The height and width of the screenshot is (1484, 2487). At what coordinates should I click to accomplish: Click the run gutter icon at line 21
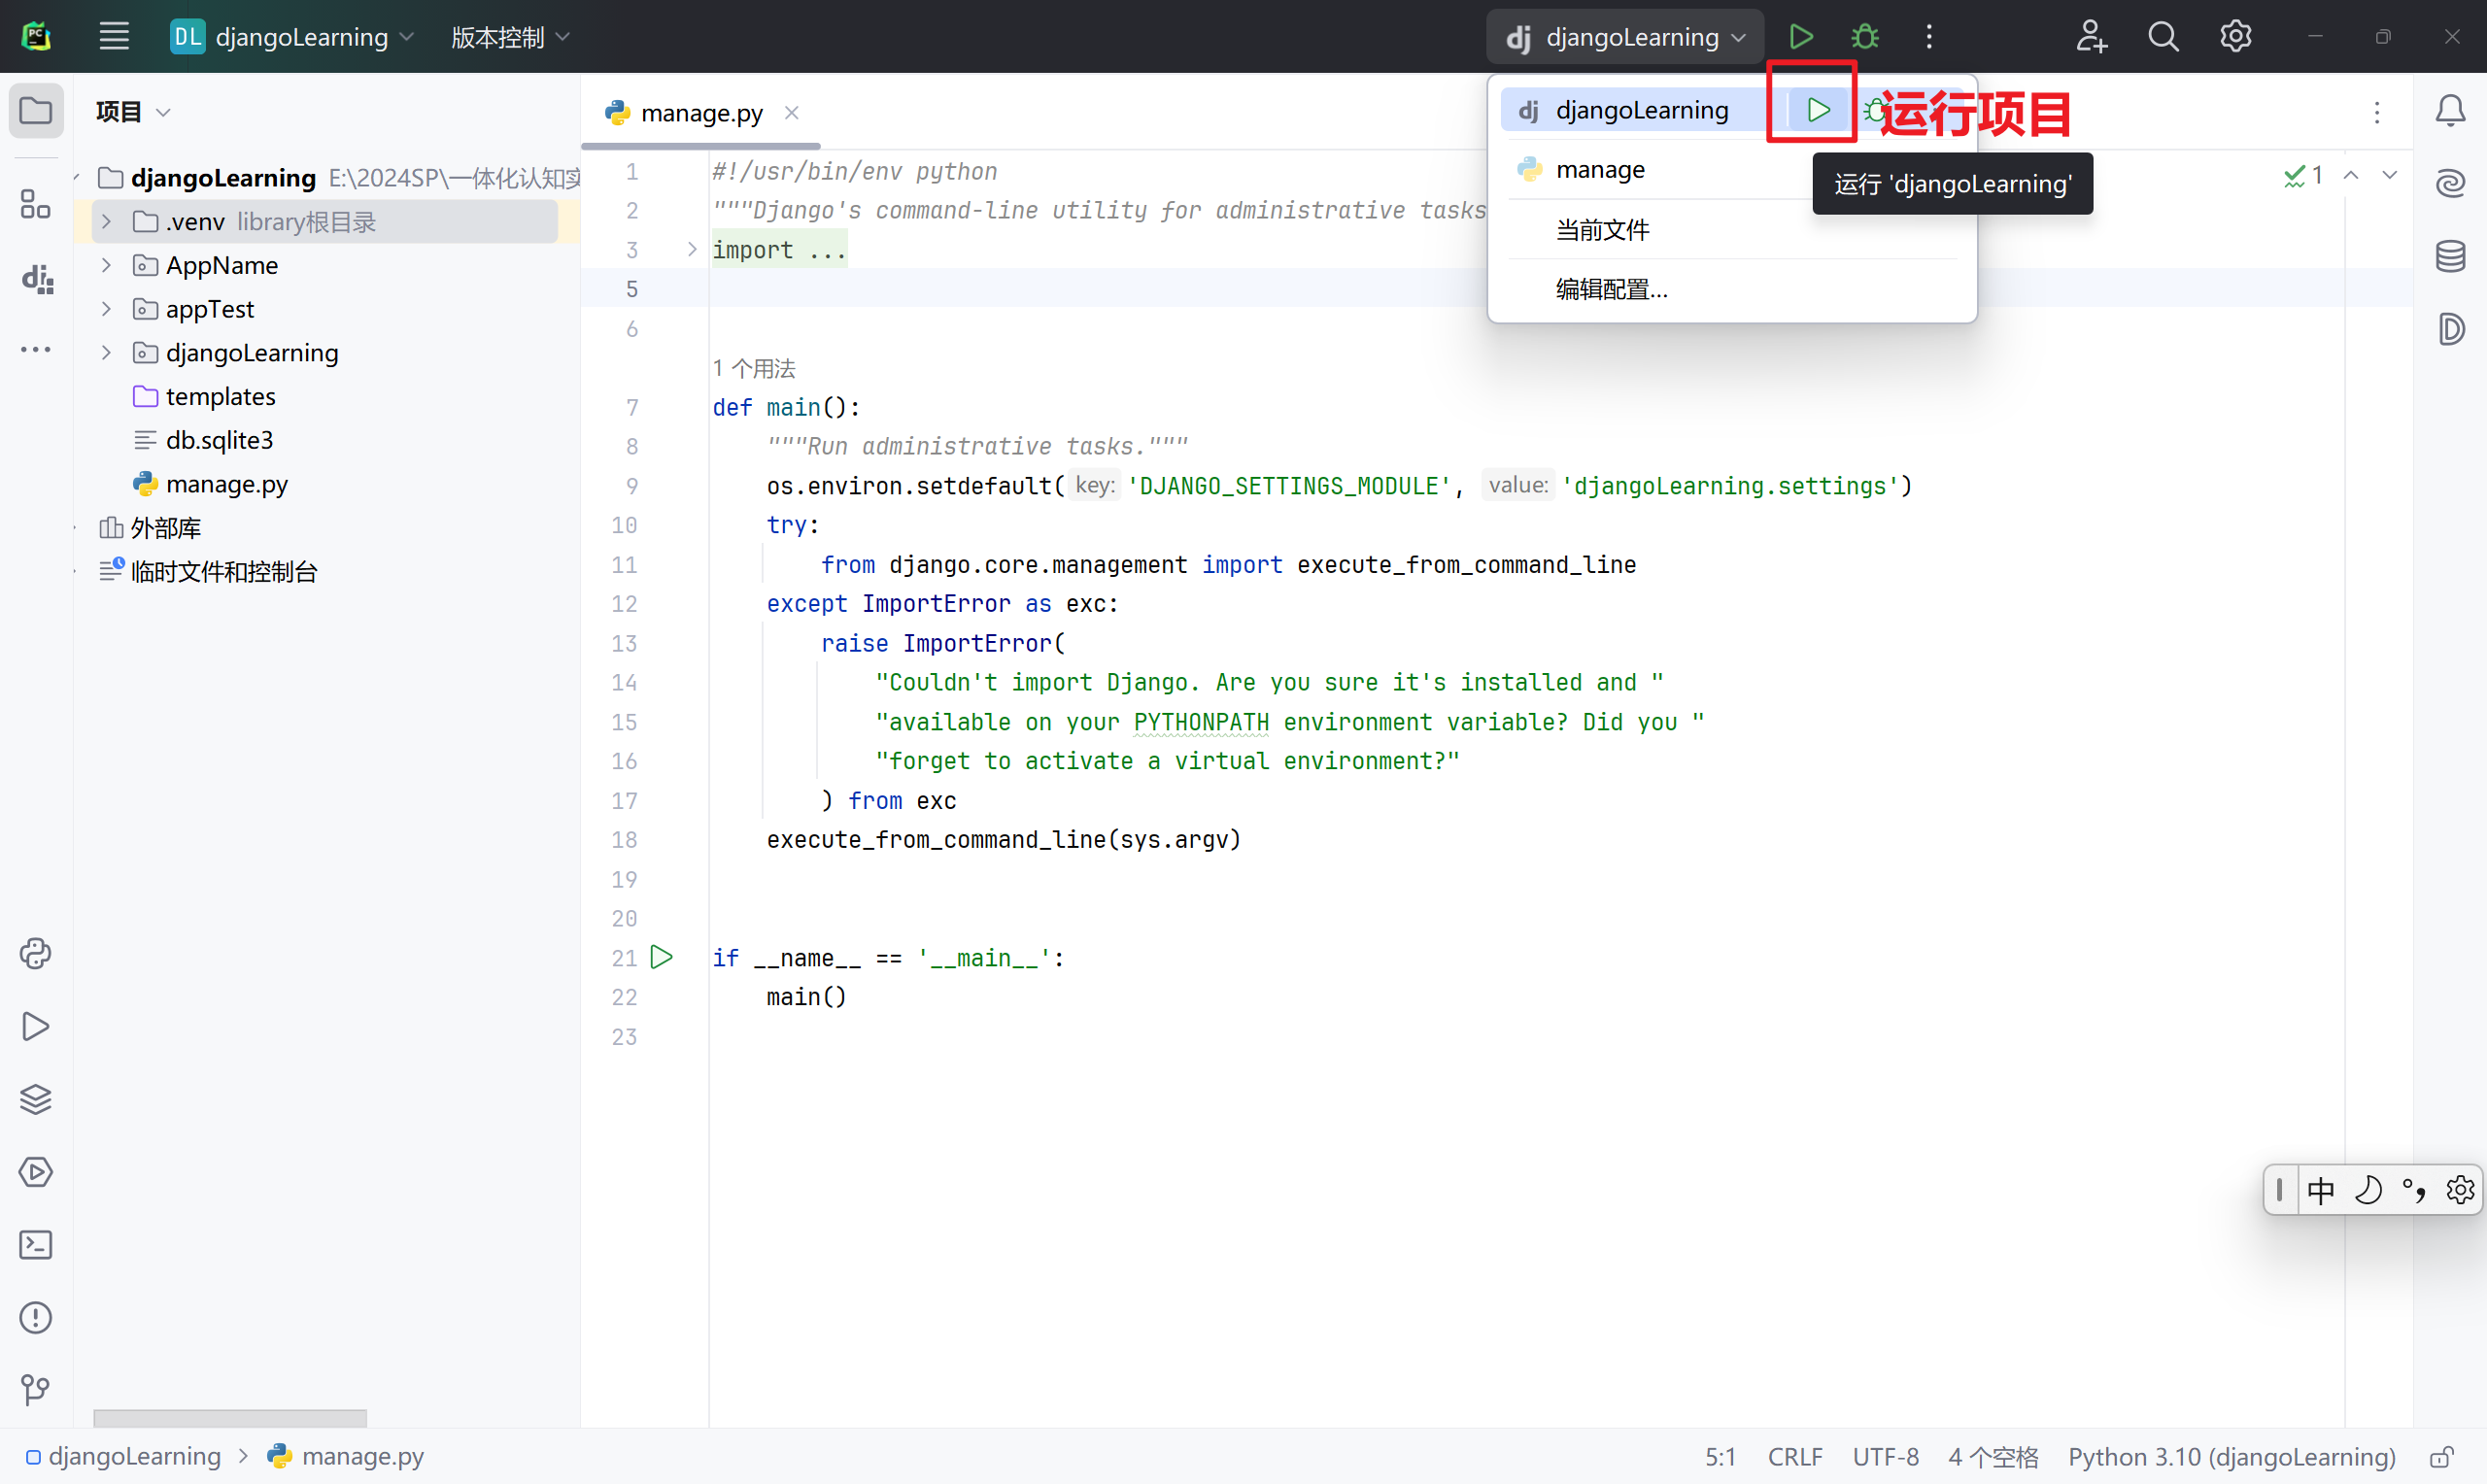661,957
